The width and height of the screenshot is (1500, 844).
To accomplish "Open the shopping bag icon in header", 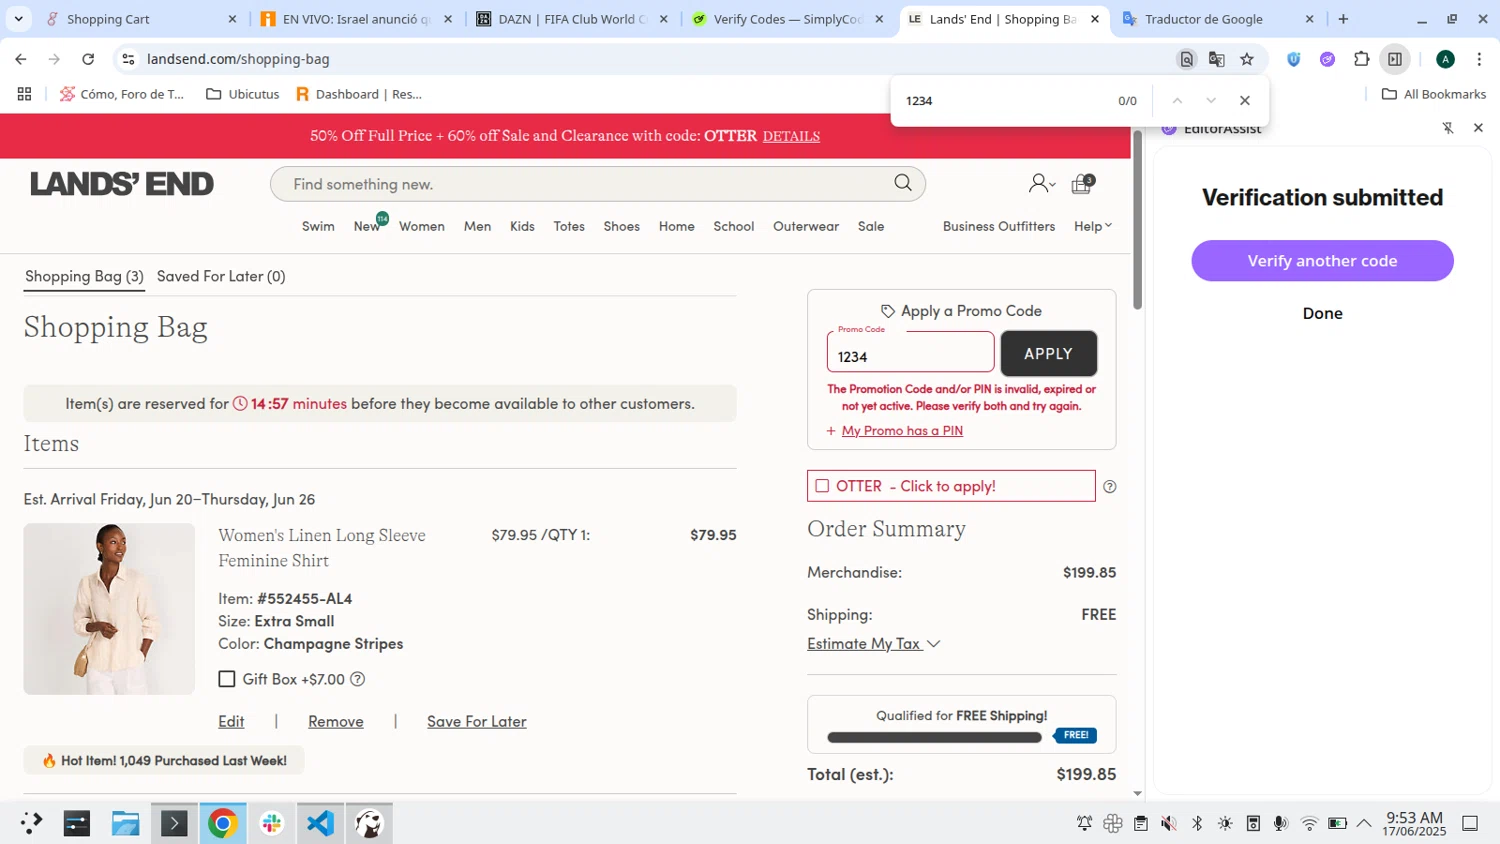I will [1082, 184].
